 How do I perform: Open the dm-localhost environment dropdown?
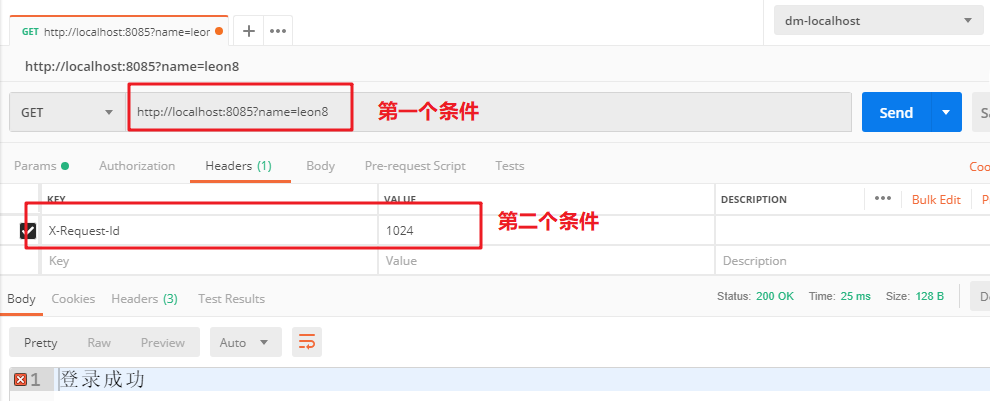click(x=879, y=21)
